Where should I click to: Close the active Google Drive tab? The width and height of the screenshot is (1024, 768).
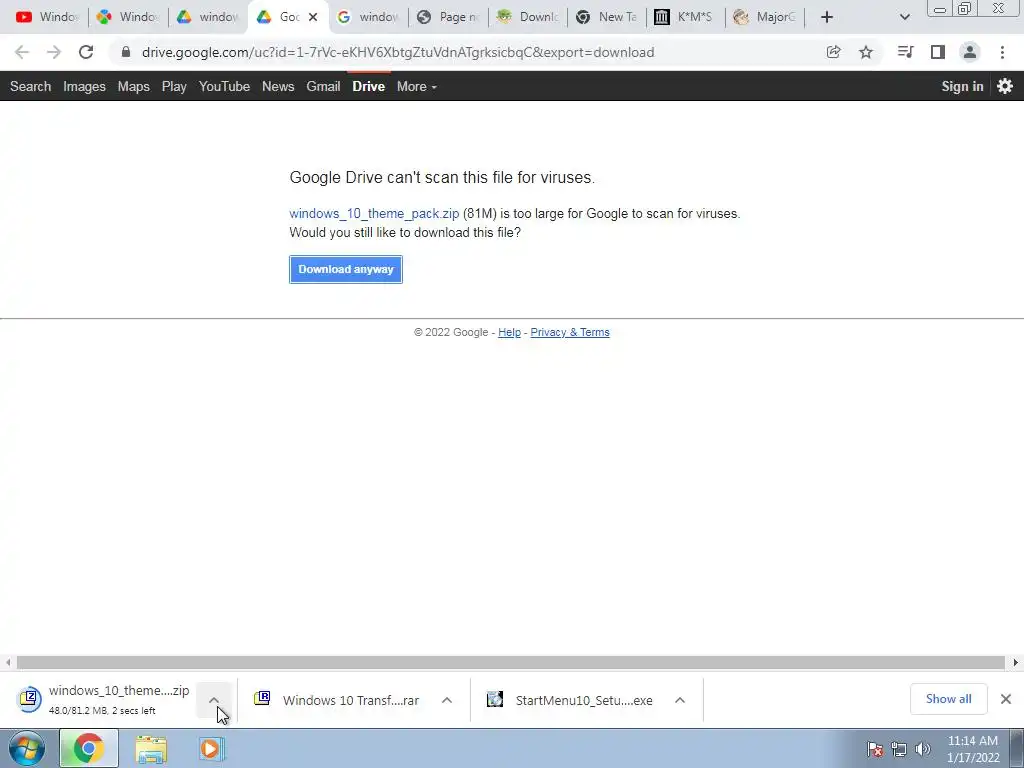313,17
